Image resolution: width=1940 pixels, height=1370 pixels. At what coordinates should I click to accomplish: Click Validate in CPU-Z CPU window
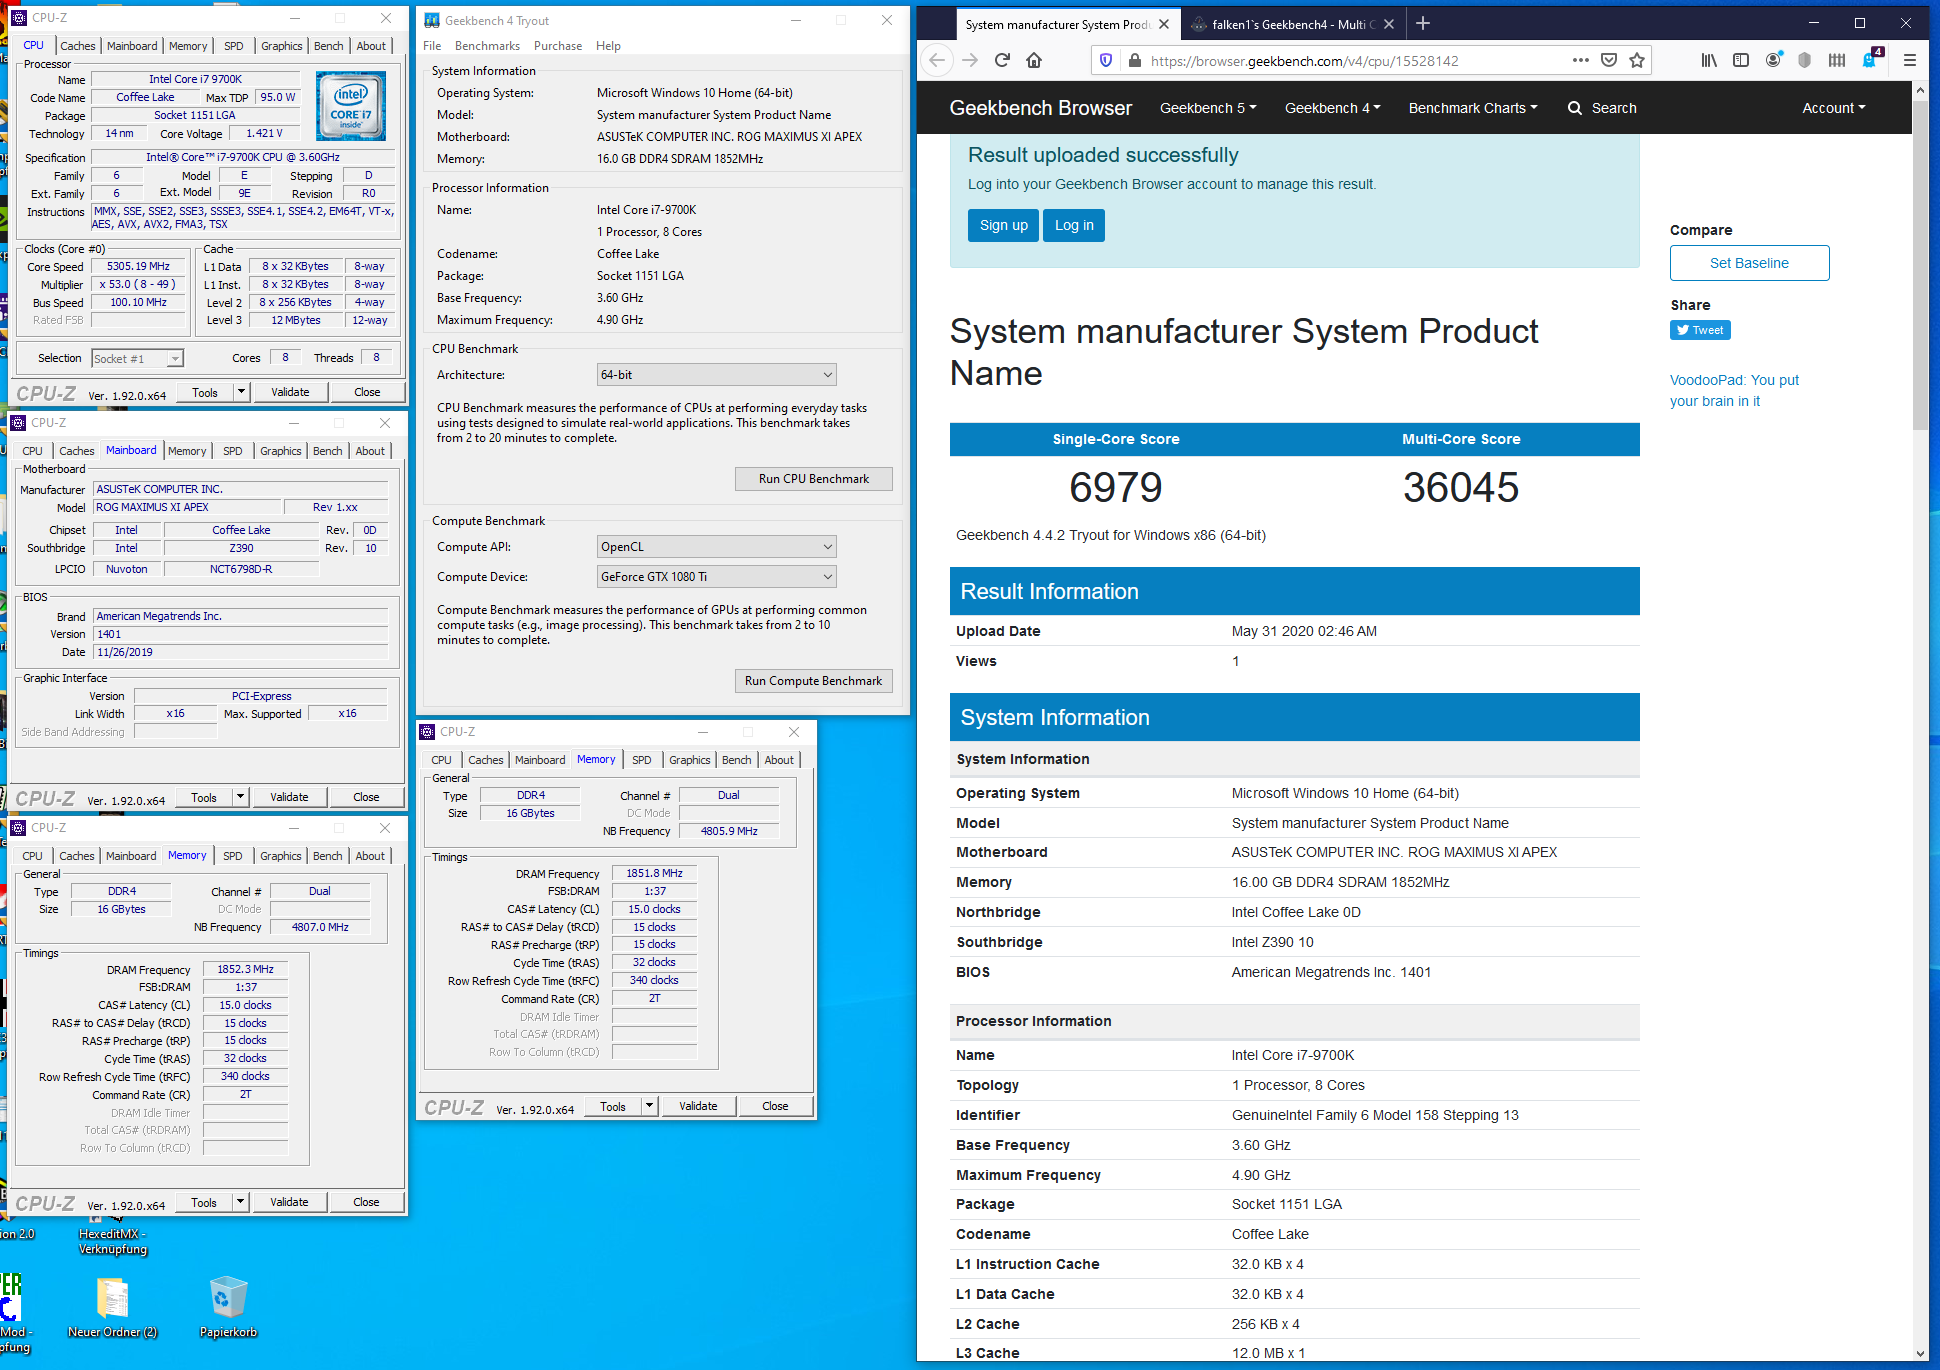(x=290, y=392)
